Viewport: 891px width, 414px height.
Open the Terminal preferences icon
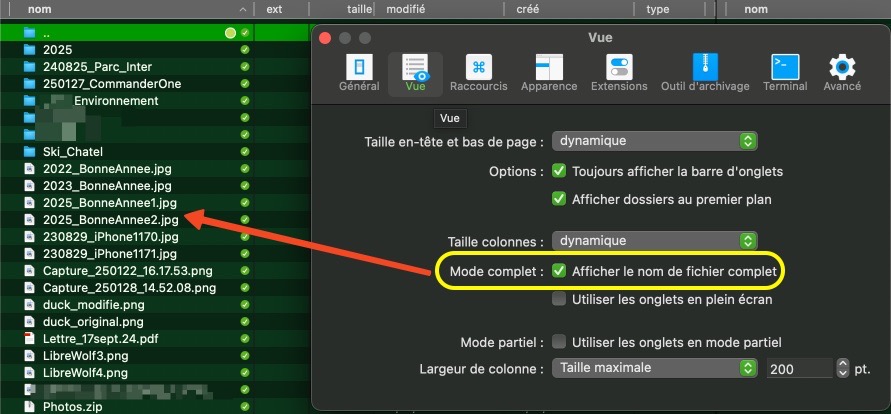(x=784, y=69)
